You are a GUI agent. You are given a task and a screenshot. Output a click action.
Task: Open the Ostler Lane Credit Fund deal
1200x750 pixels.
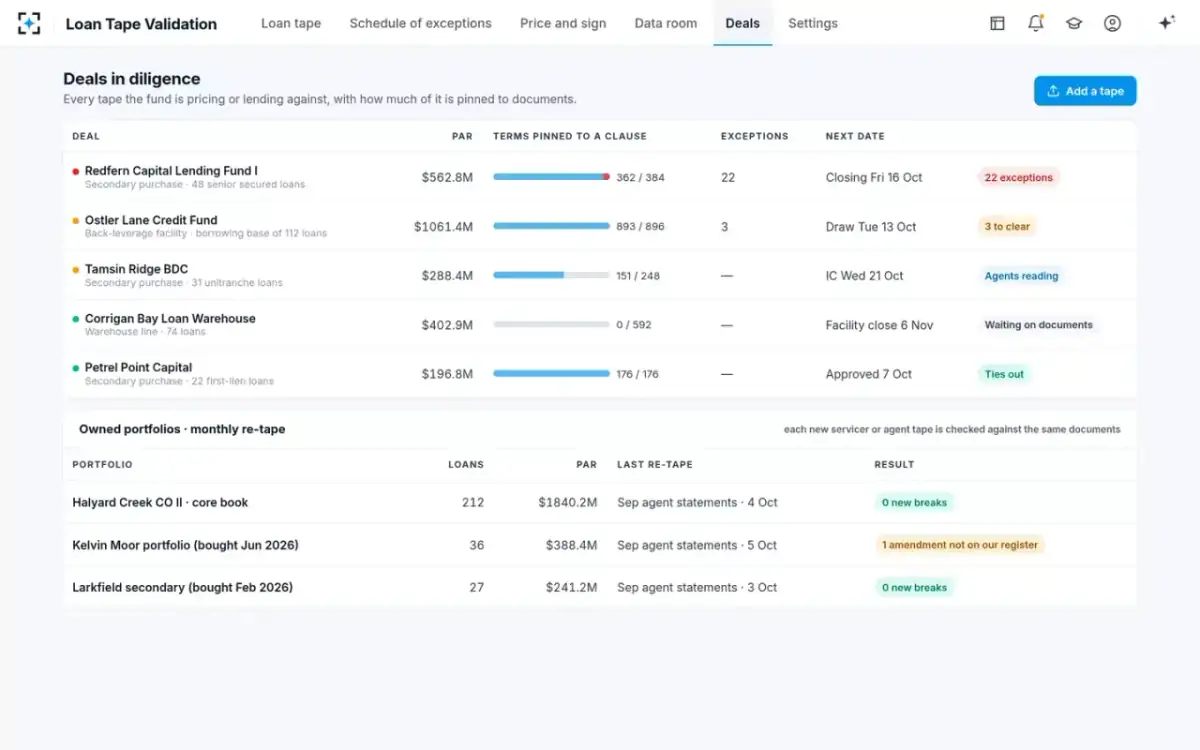point(151,220)
